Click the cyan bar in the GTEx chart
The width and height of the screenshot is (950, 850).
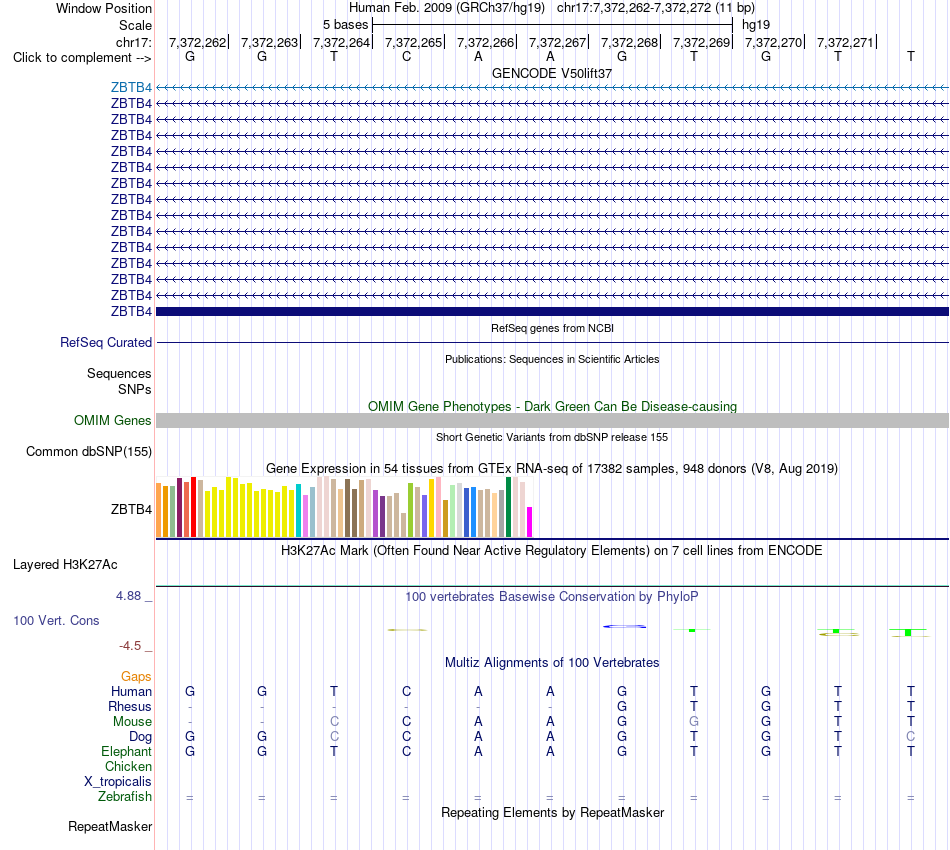click(x=299, y=510)
